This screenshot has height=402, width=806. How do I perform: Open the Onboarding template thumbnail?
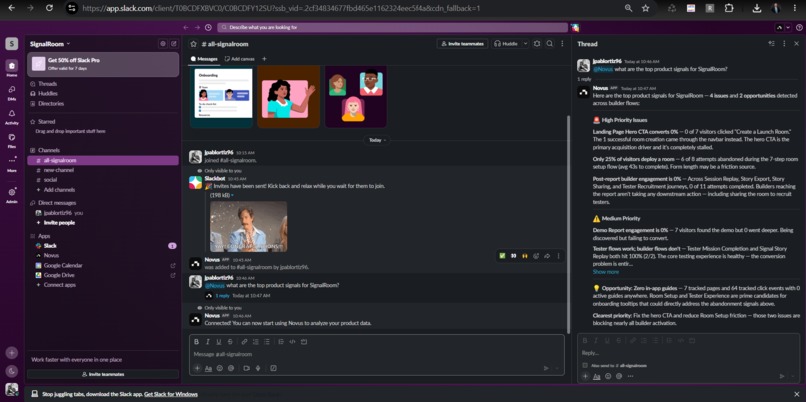pos(222,96)
